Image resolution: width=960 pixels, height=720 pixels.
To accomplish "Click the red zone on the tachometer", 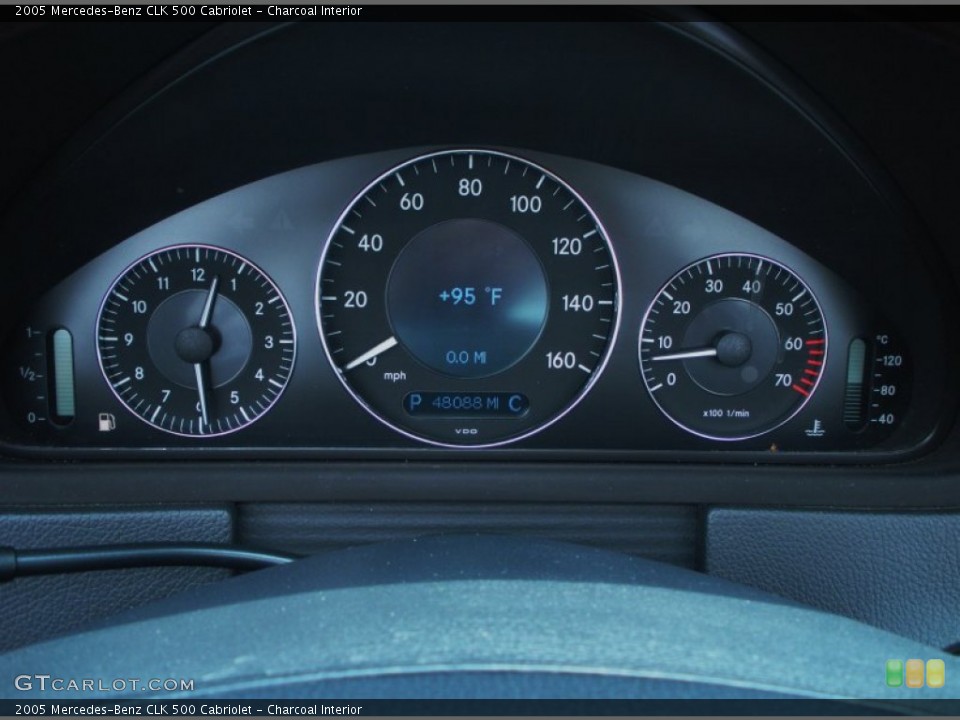I will click(809, 366).
